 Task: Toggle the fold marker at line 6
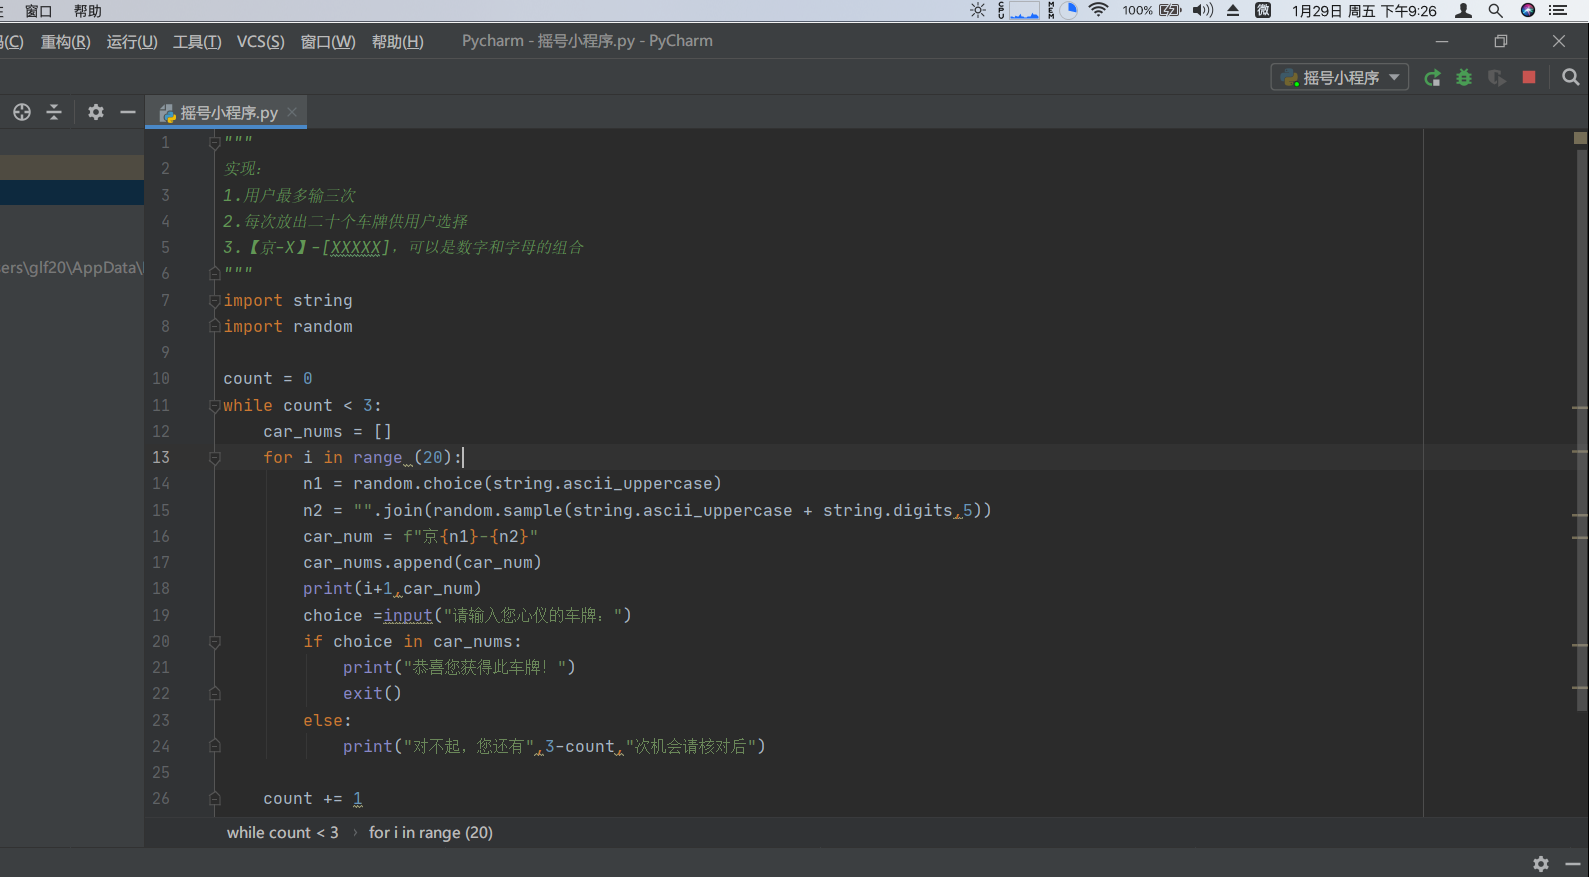coord(214,273)
